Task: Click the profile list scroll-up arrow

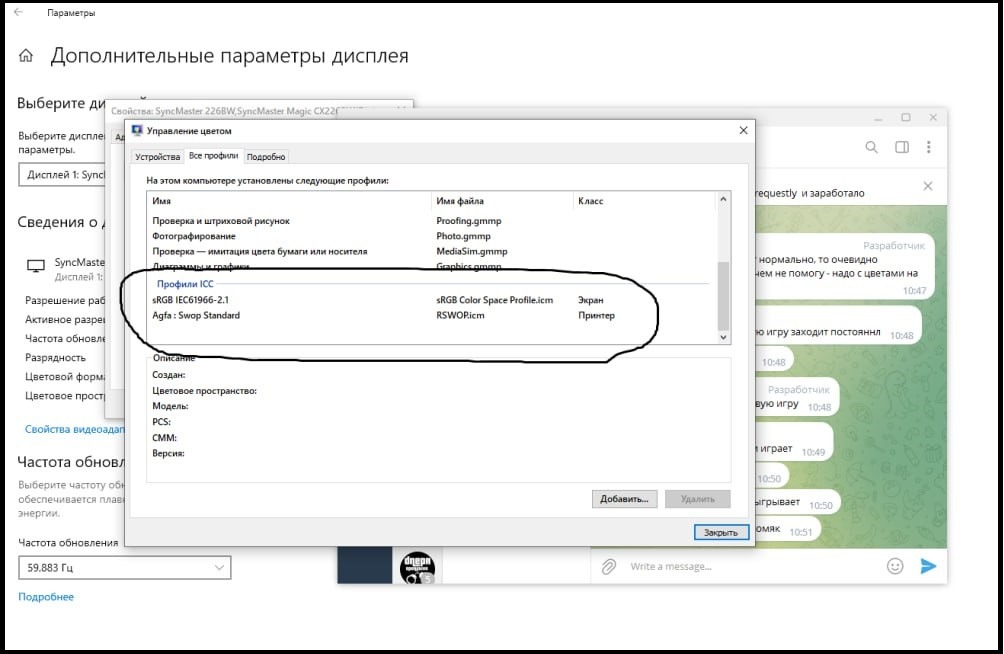Action: 723,199
